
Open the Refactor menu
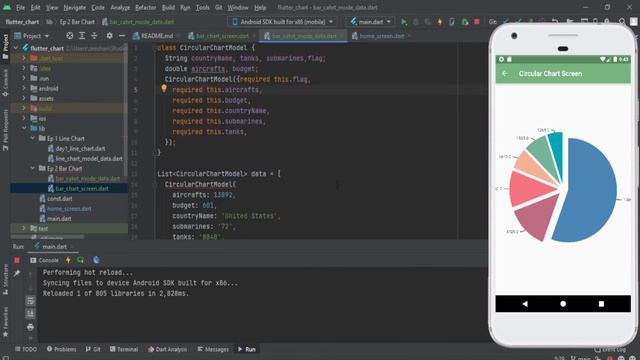[x=146, y=7]
